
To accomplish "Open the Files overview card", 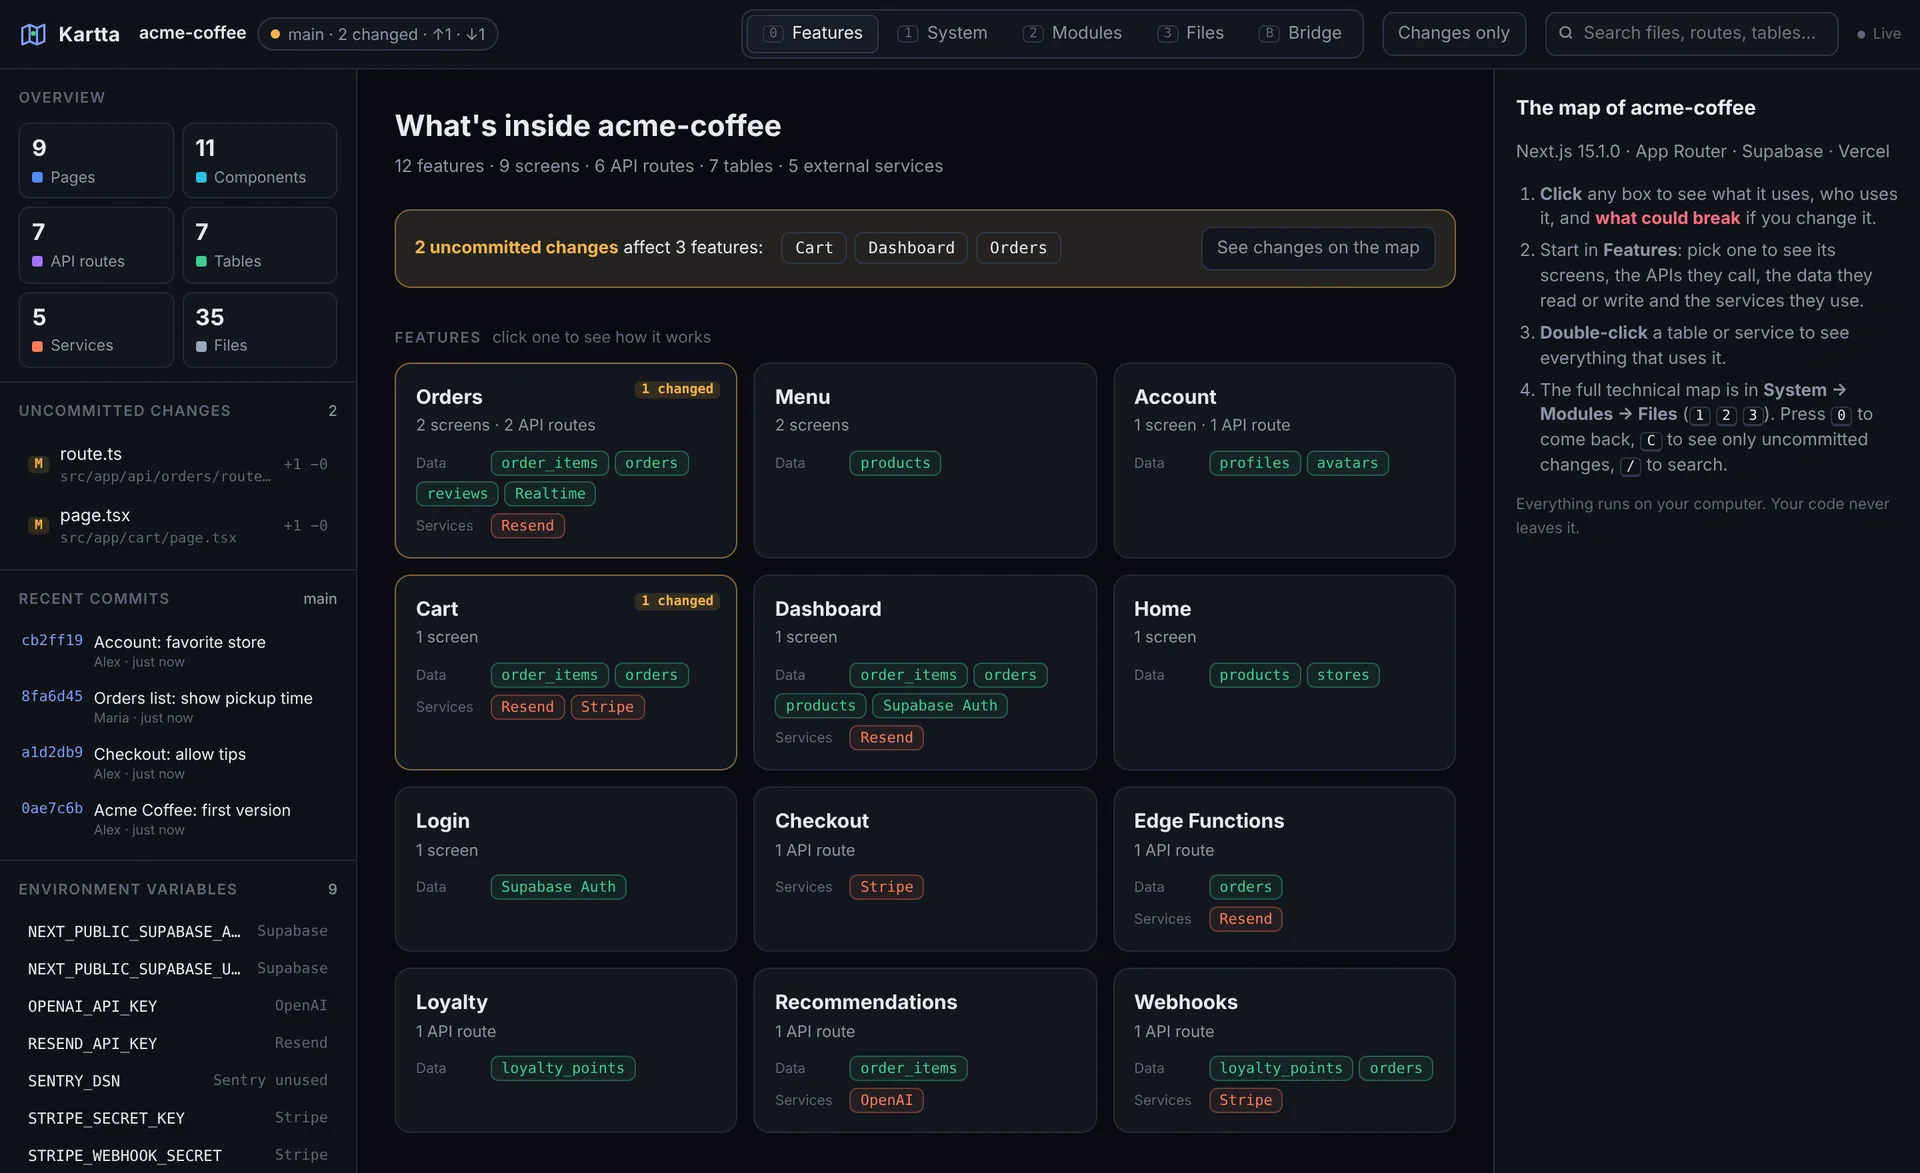I will tap(260, 329).
